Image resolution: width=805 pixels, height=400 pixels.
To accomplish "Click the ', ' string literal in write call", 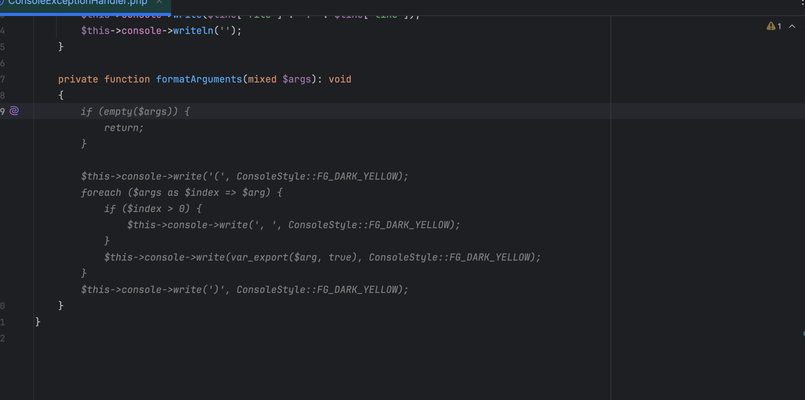I will pos(265,225).
